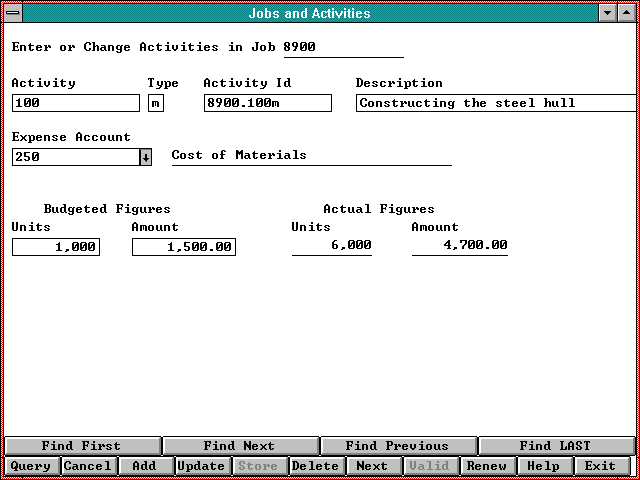Image resolution: width=640 pixels, height=480 pixels.
Task: Click the Activity field containing 100
Action: coord(76,103)
